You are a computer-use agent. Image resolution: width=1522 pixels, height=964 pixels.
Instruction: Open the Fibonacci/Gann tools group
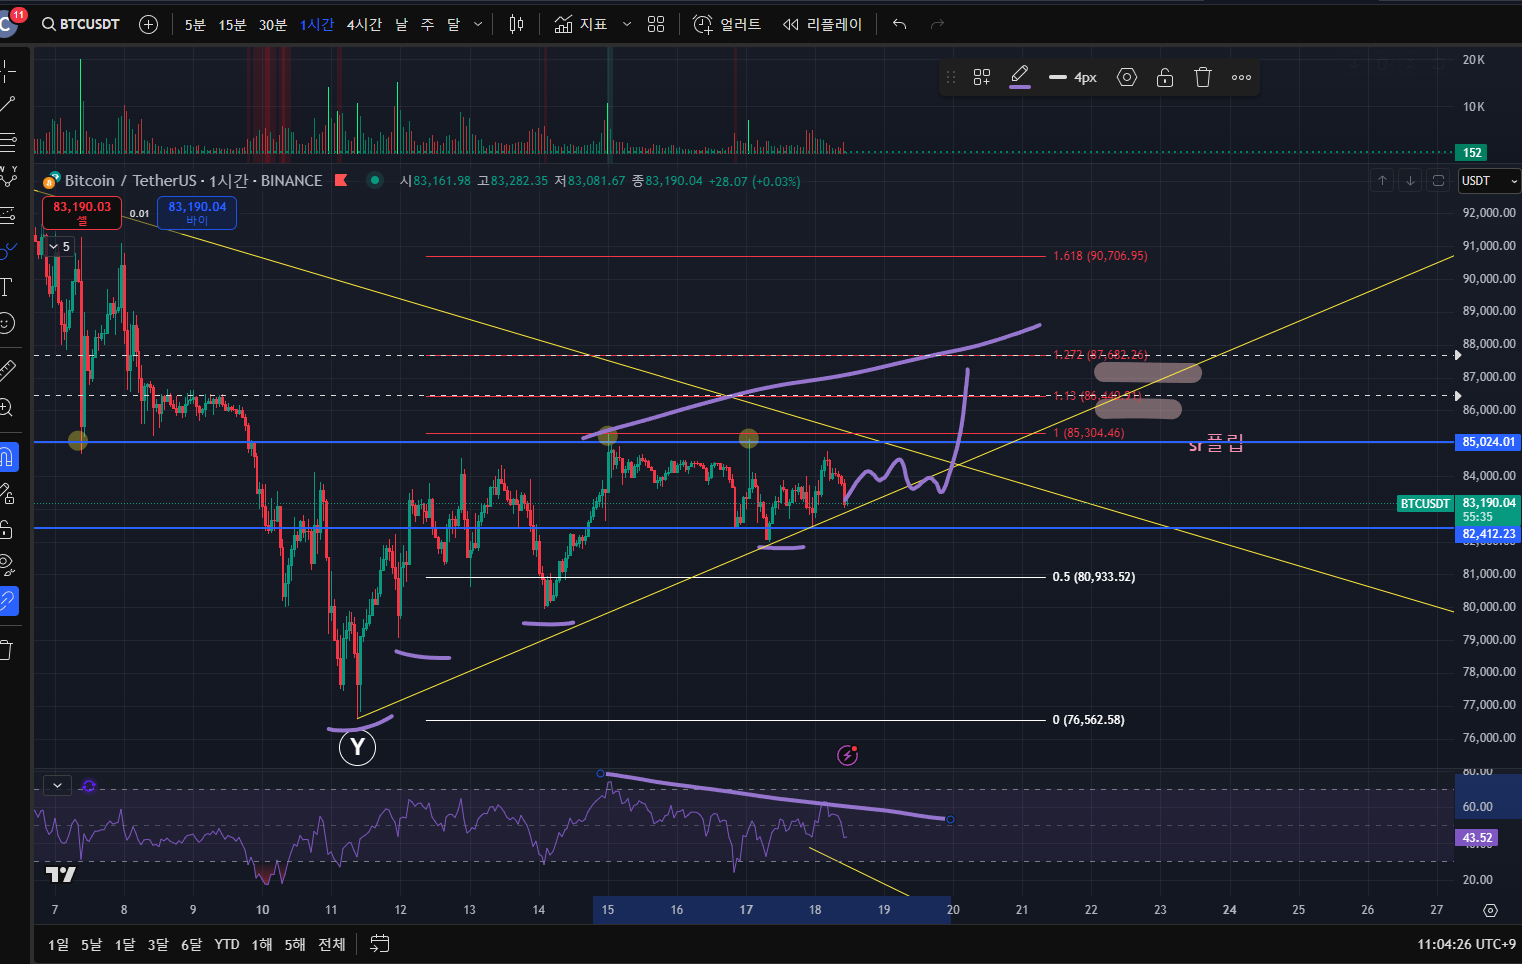(8, 141)
